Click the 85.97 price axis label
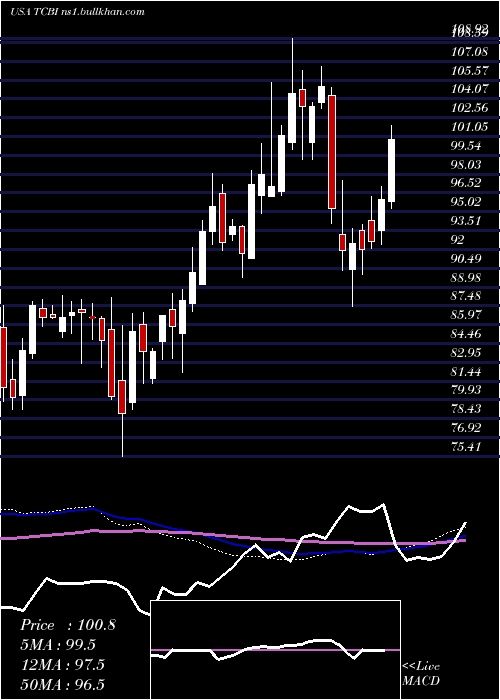The image size is (500, 700). coord(467,315)
